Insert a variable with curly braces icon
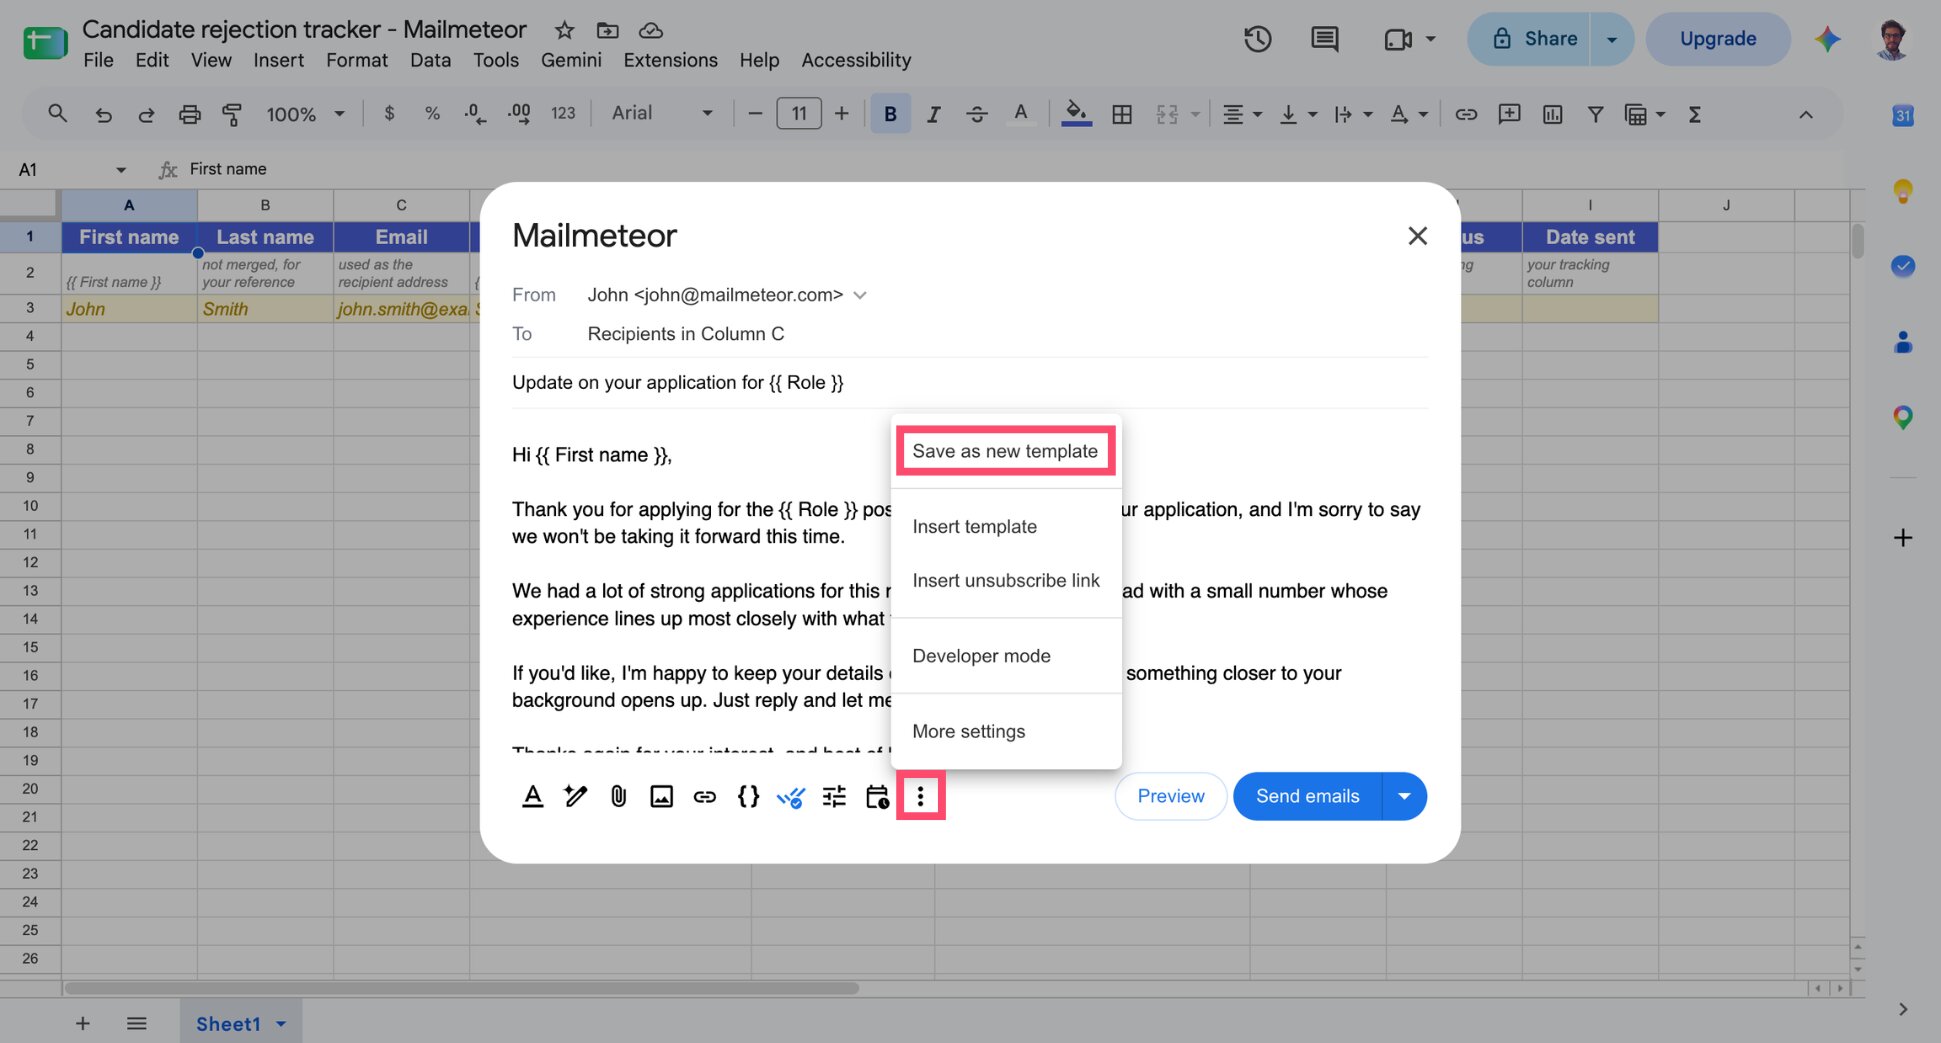 [748, 796]
